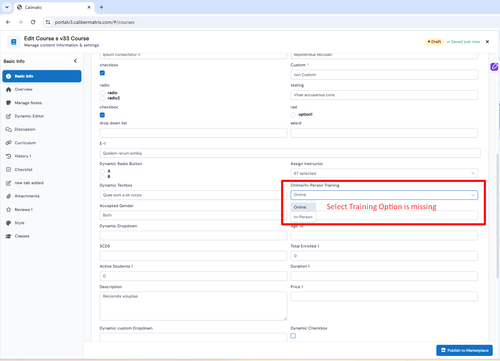Open the Accepted Gender dropdown

pos(193,215)
